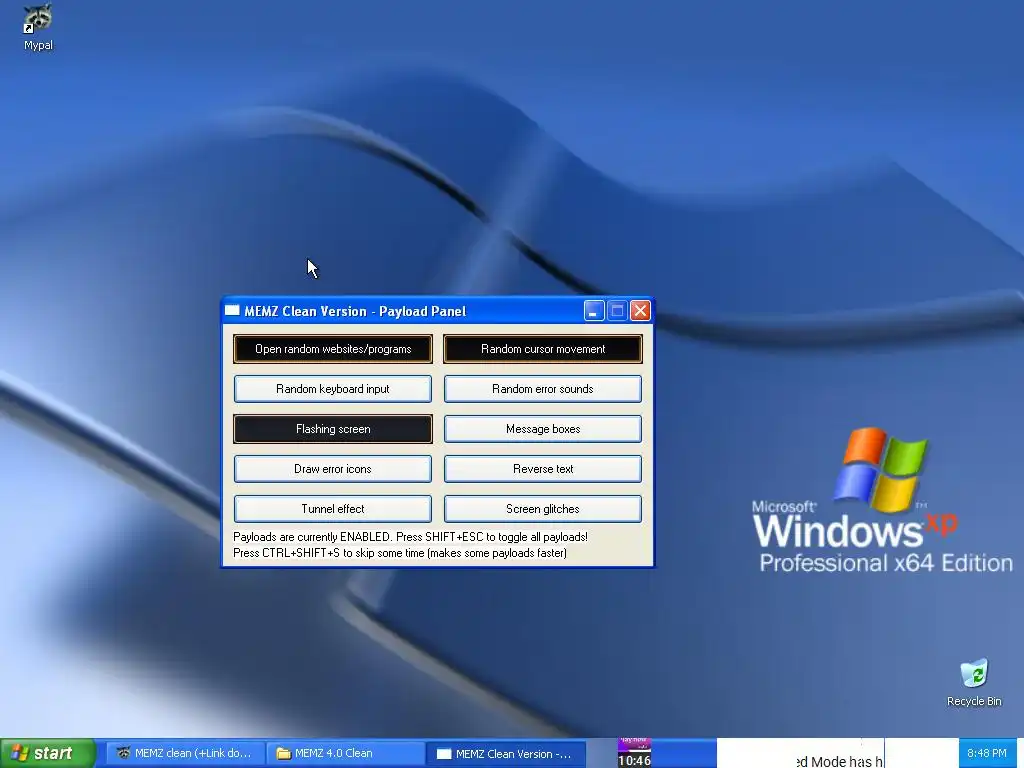Open the Mypal desktop shortcut icon
1024x768 pixels.
[38, 27]
